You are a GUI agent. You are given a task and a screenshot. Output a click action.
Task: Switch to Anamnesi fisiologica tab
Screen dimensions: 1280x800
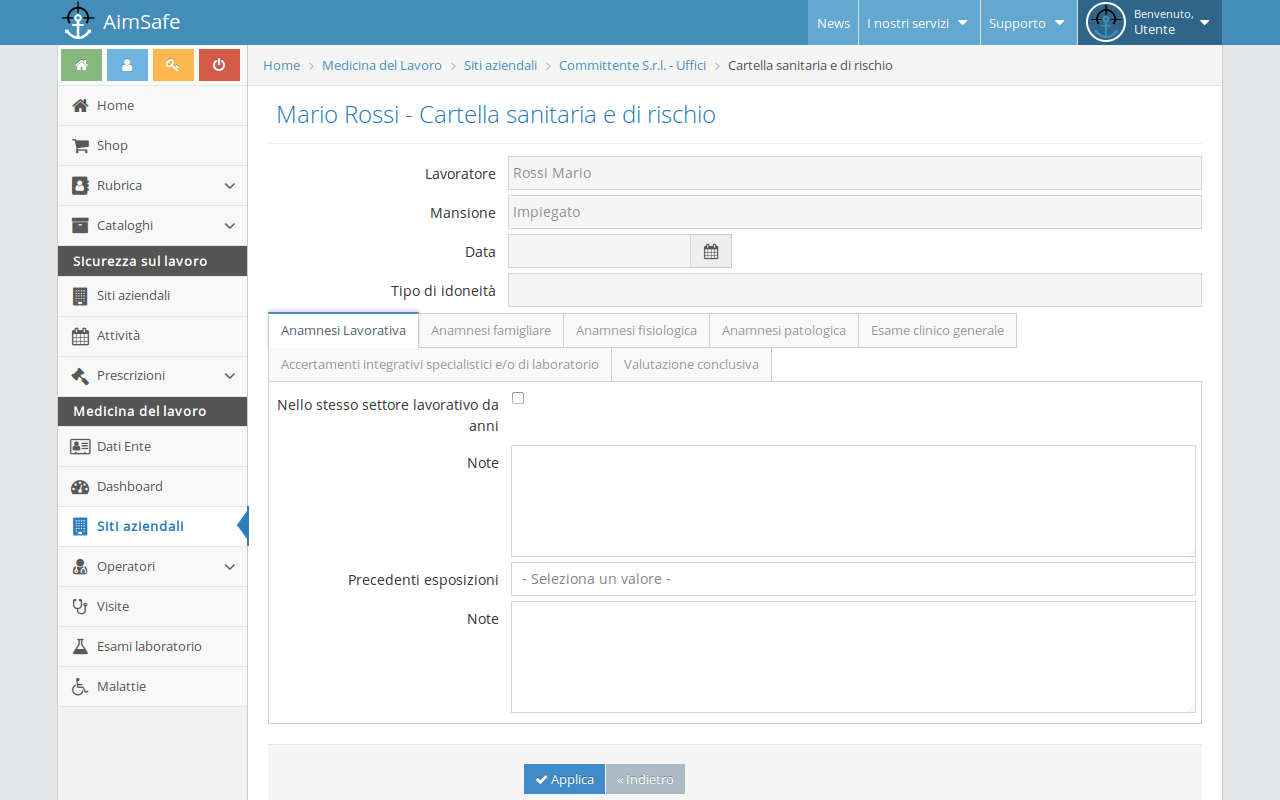click(x=636, y=330)
